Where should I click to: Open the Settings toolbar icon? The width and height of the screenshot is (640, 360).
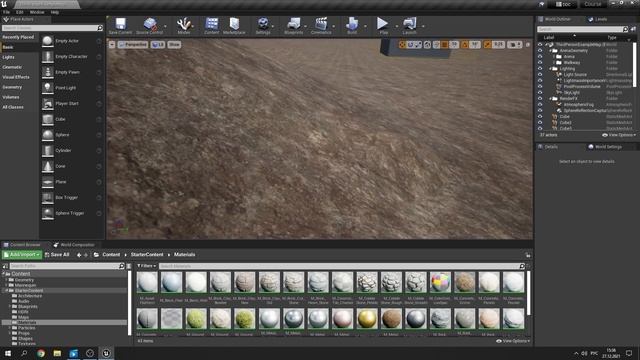263,26
